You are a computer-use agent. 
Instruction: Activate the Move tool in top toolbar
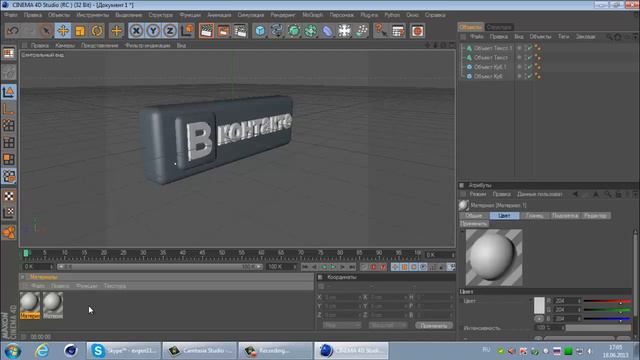[63, 31]
